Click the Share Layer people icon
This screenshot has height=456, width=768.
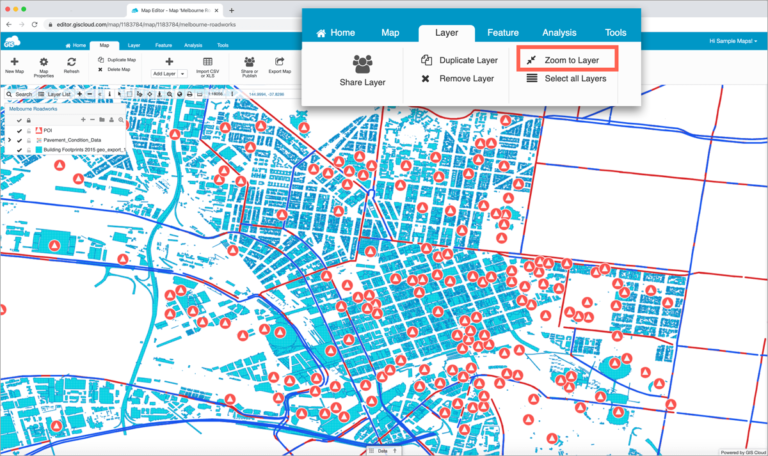[362, 65]
